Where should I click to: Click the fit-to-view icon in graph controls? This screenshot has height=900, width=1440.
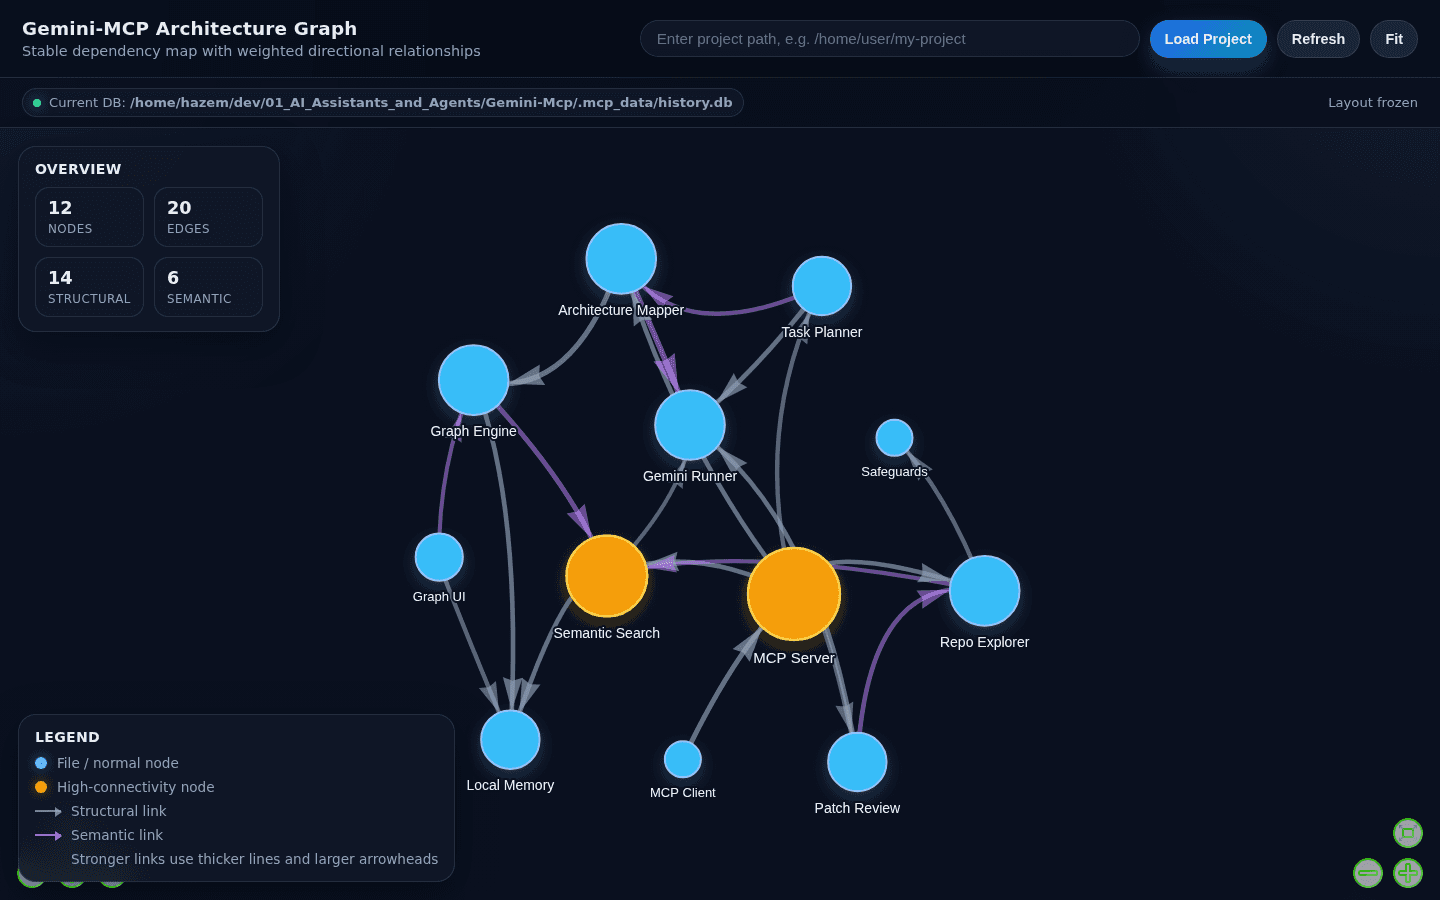[1408, 833]
